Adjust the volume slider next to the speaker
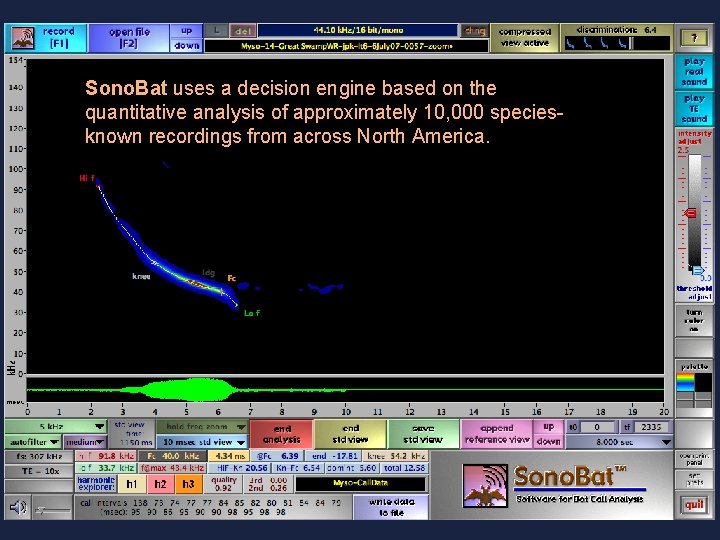Viewport: 720px width, 540px height. (51, 509)
